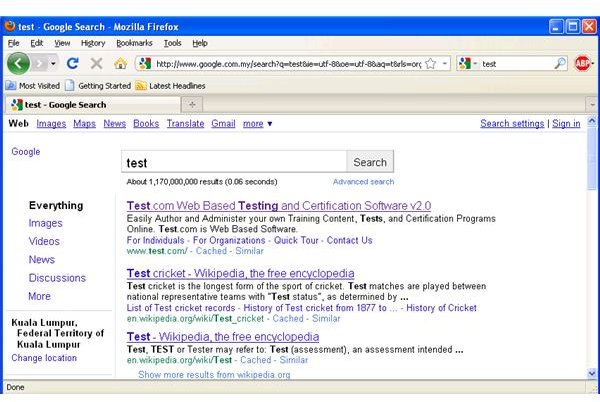Open Cached version of www.test.com result
Screen dimensions: 600x402
point(211,251)
